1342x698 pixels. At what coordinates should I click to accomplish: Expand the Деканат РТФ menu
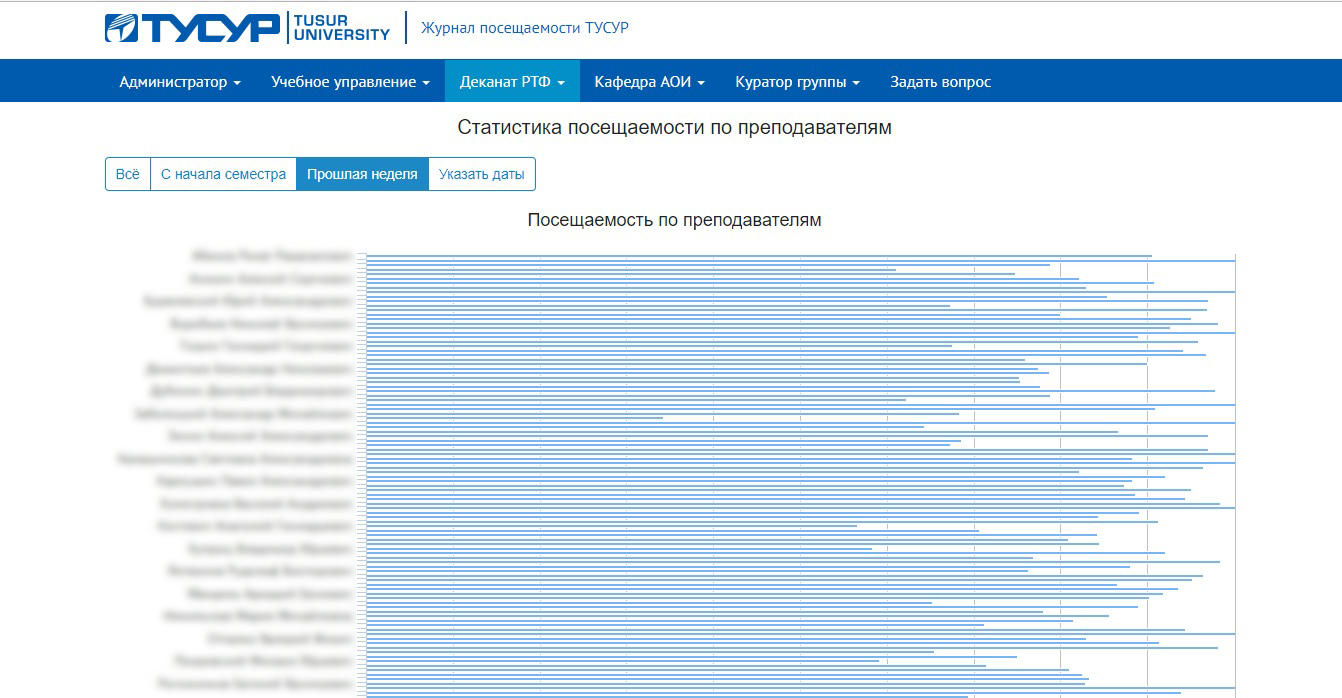click(x=512, y=82)
